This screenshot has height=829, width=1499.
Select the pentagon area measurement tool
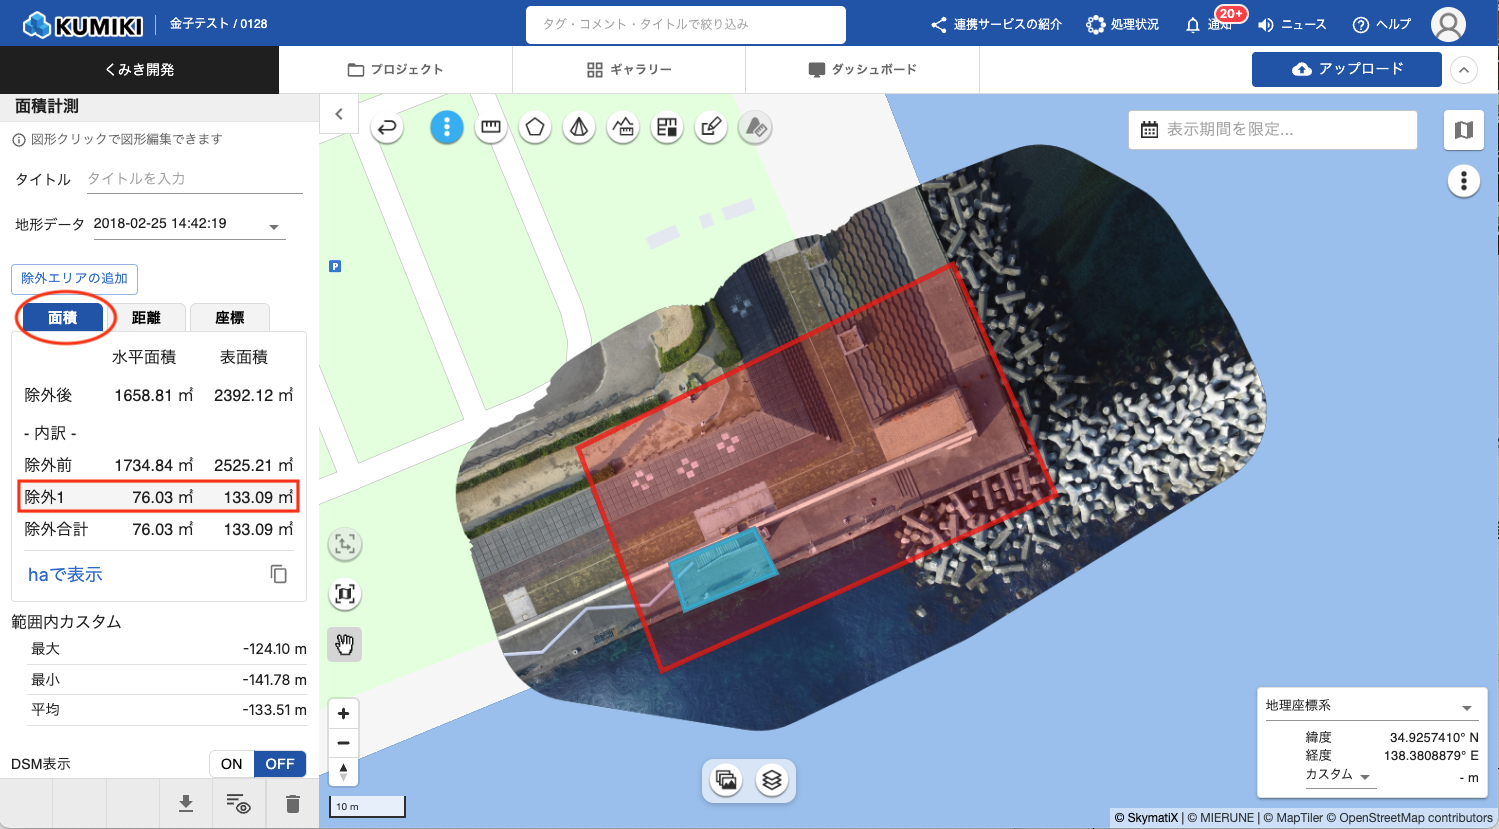click(535, 128)
